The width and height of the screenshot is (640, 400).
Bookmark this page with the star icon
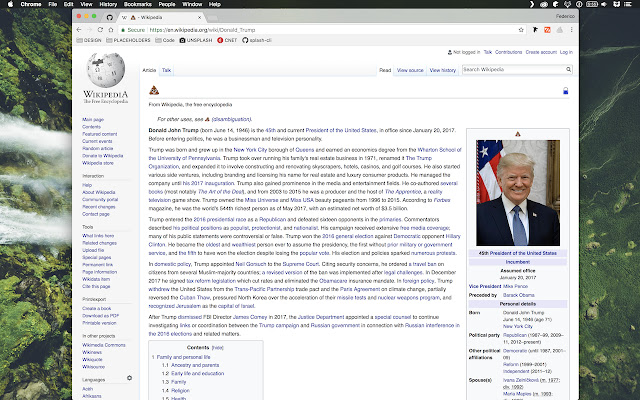pos(521,30)
